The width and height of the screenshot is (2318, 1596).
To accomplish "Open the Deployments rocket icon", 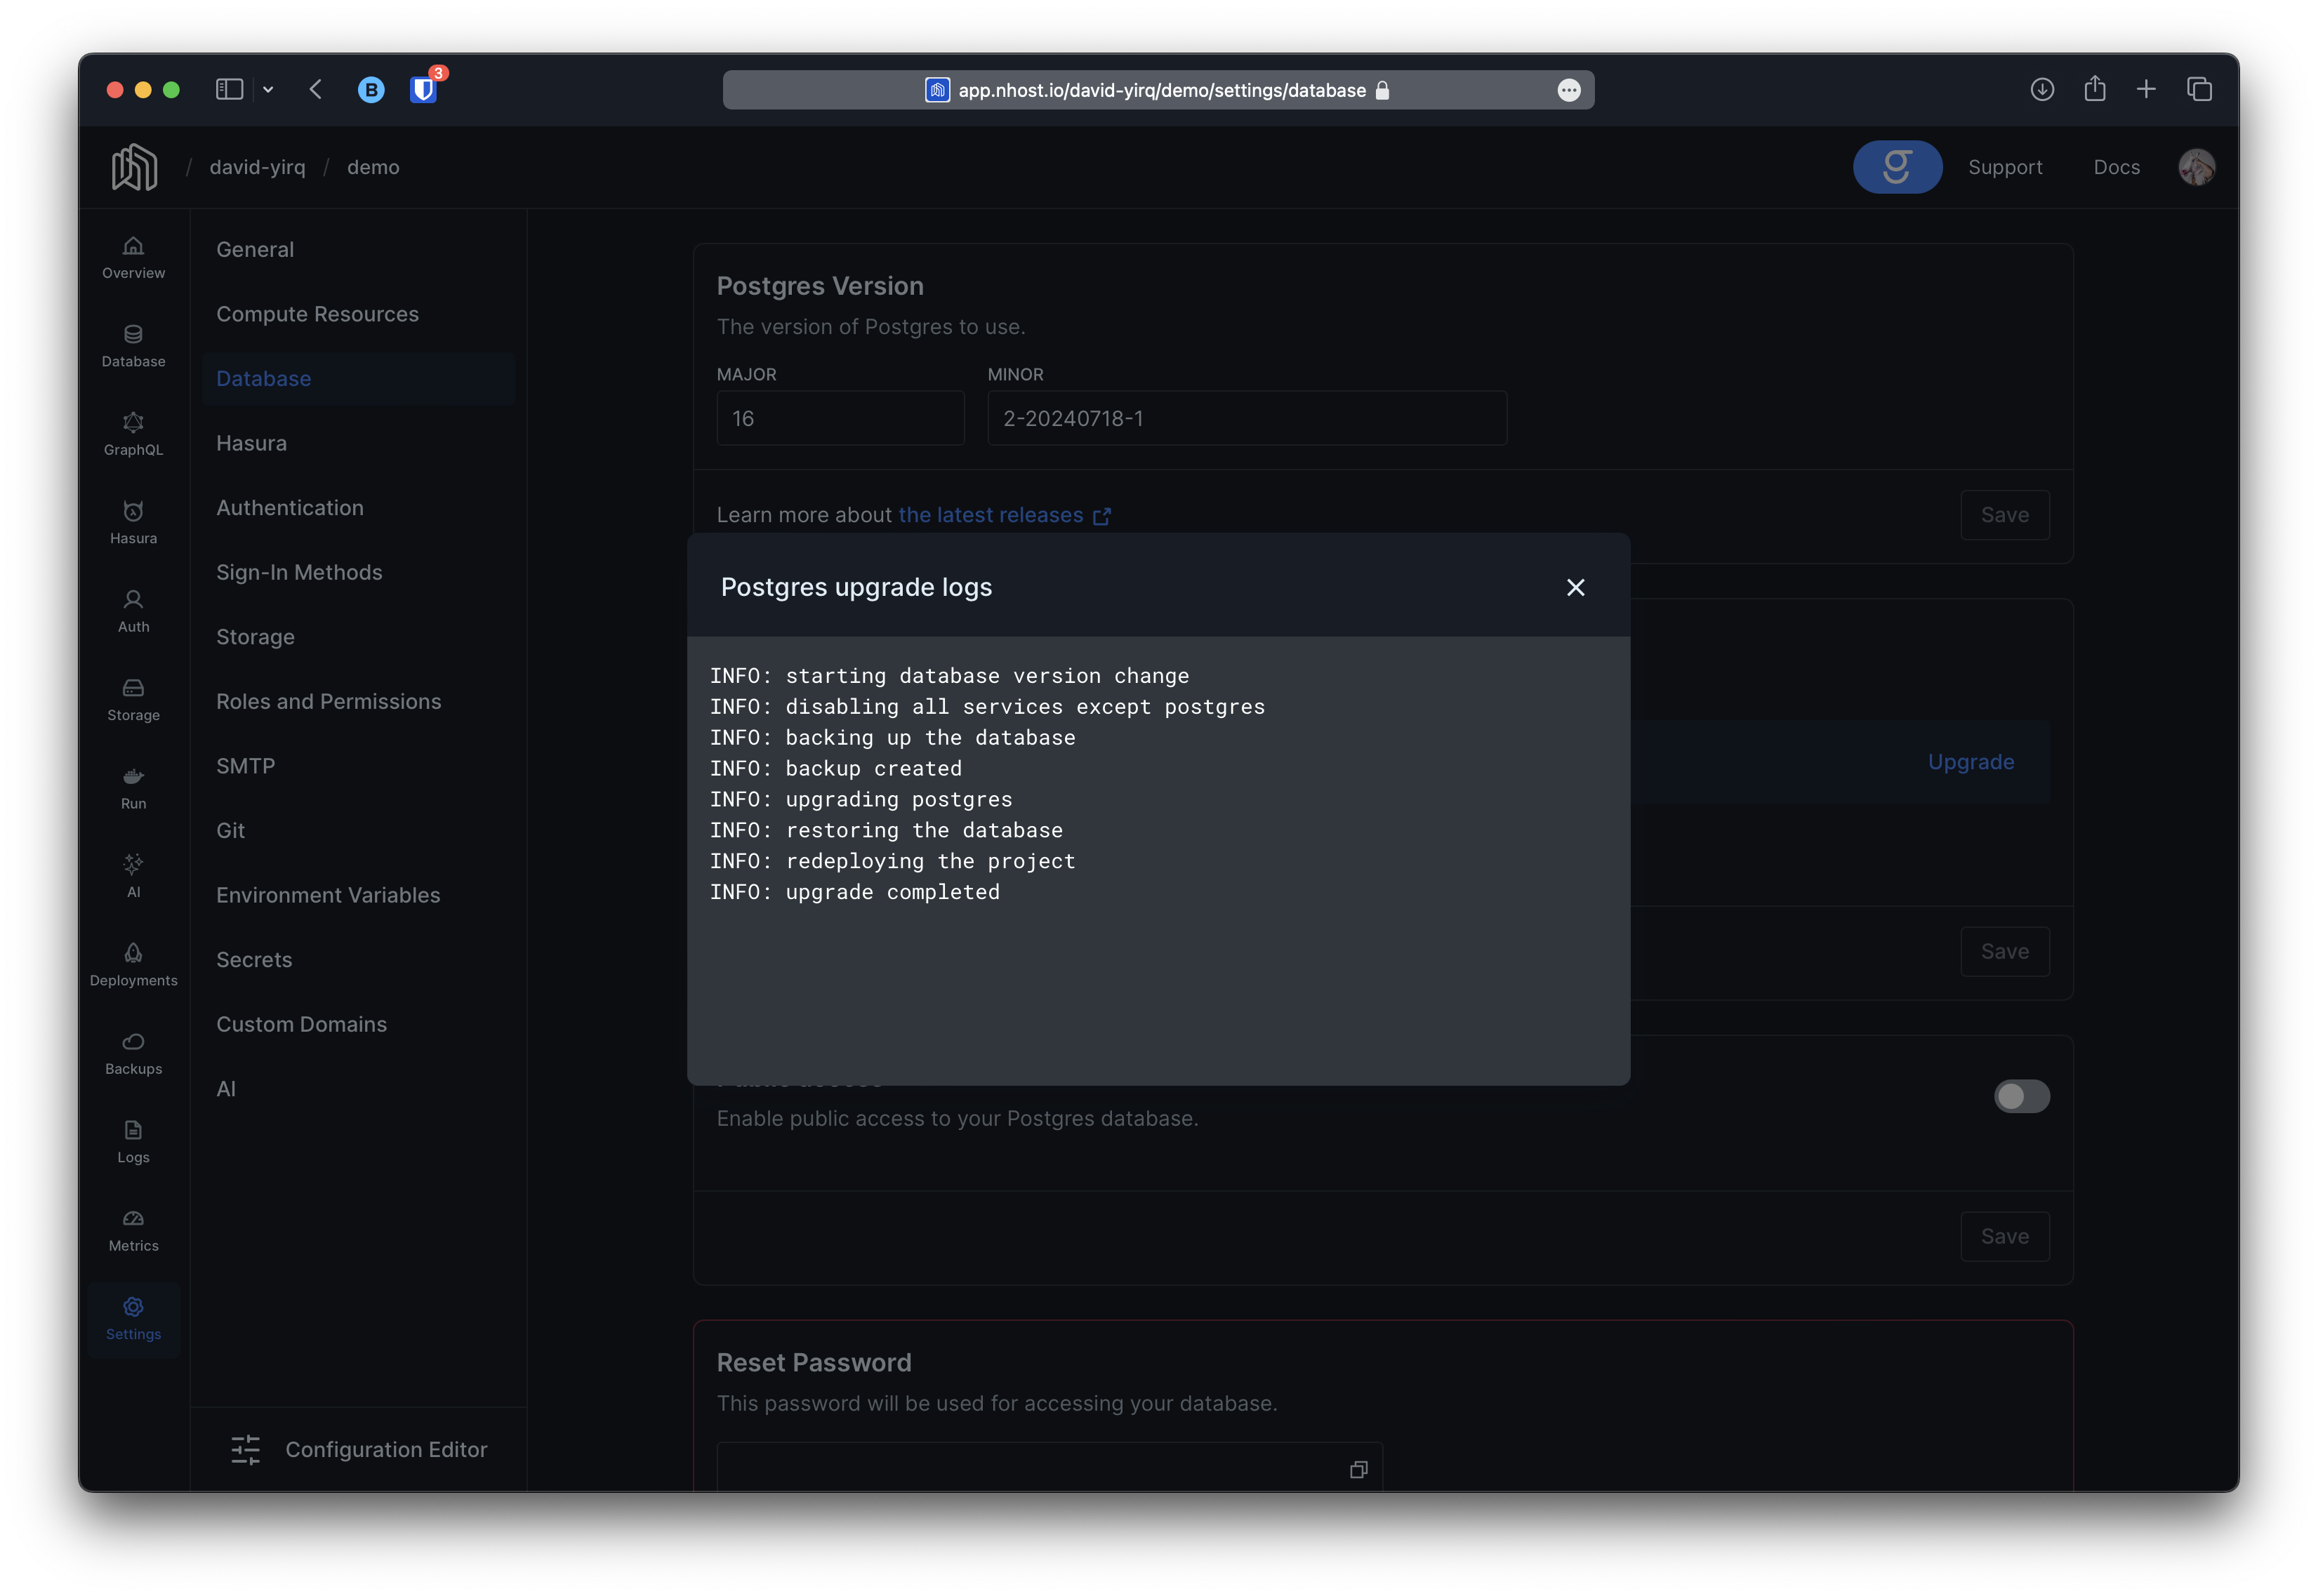I will pyautogui.click(x=133, y=964).
